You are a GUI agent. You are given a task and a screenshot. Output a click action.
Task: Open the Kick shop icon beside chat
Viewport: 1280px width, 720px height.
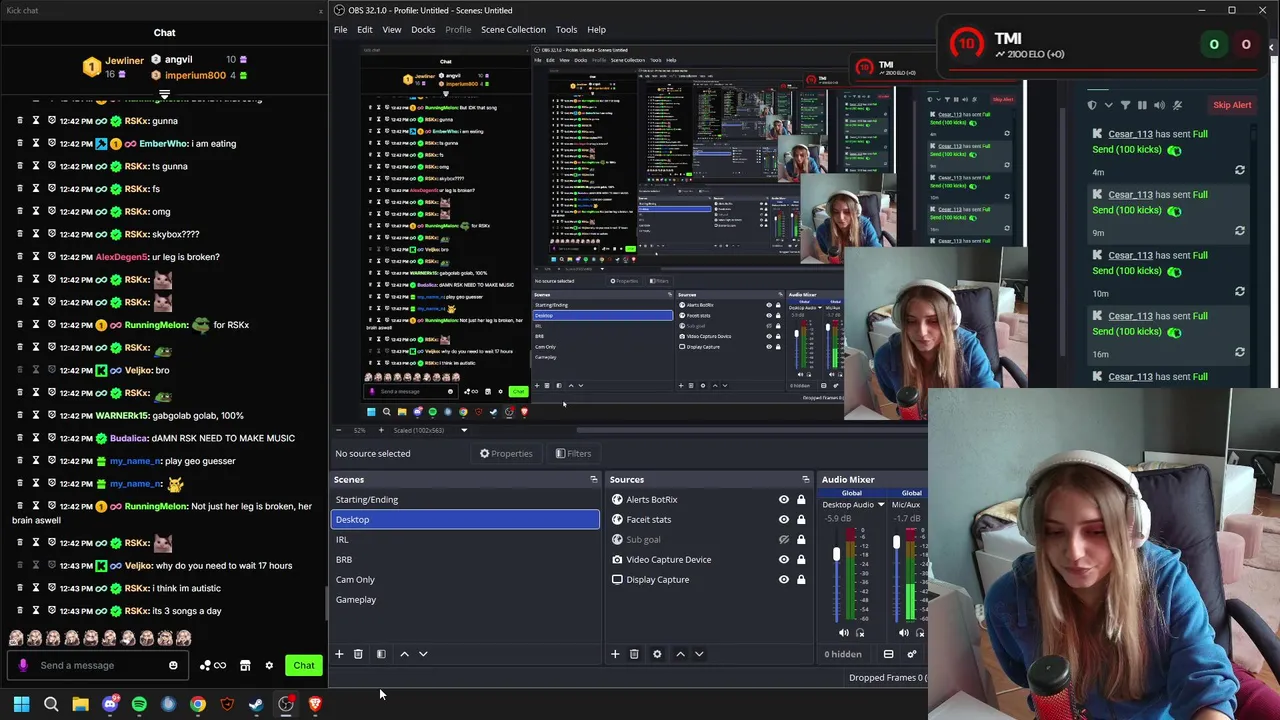[245, 666]
